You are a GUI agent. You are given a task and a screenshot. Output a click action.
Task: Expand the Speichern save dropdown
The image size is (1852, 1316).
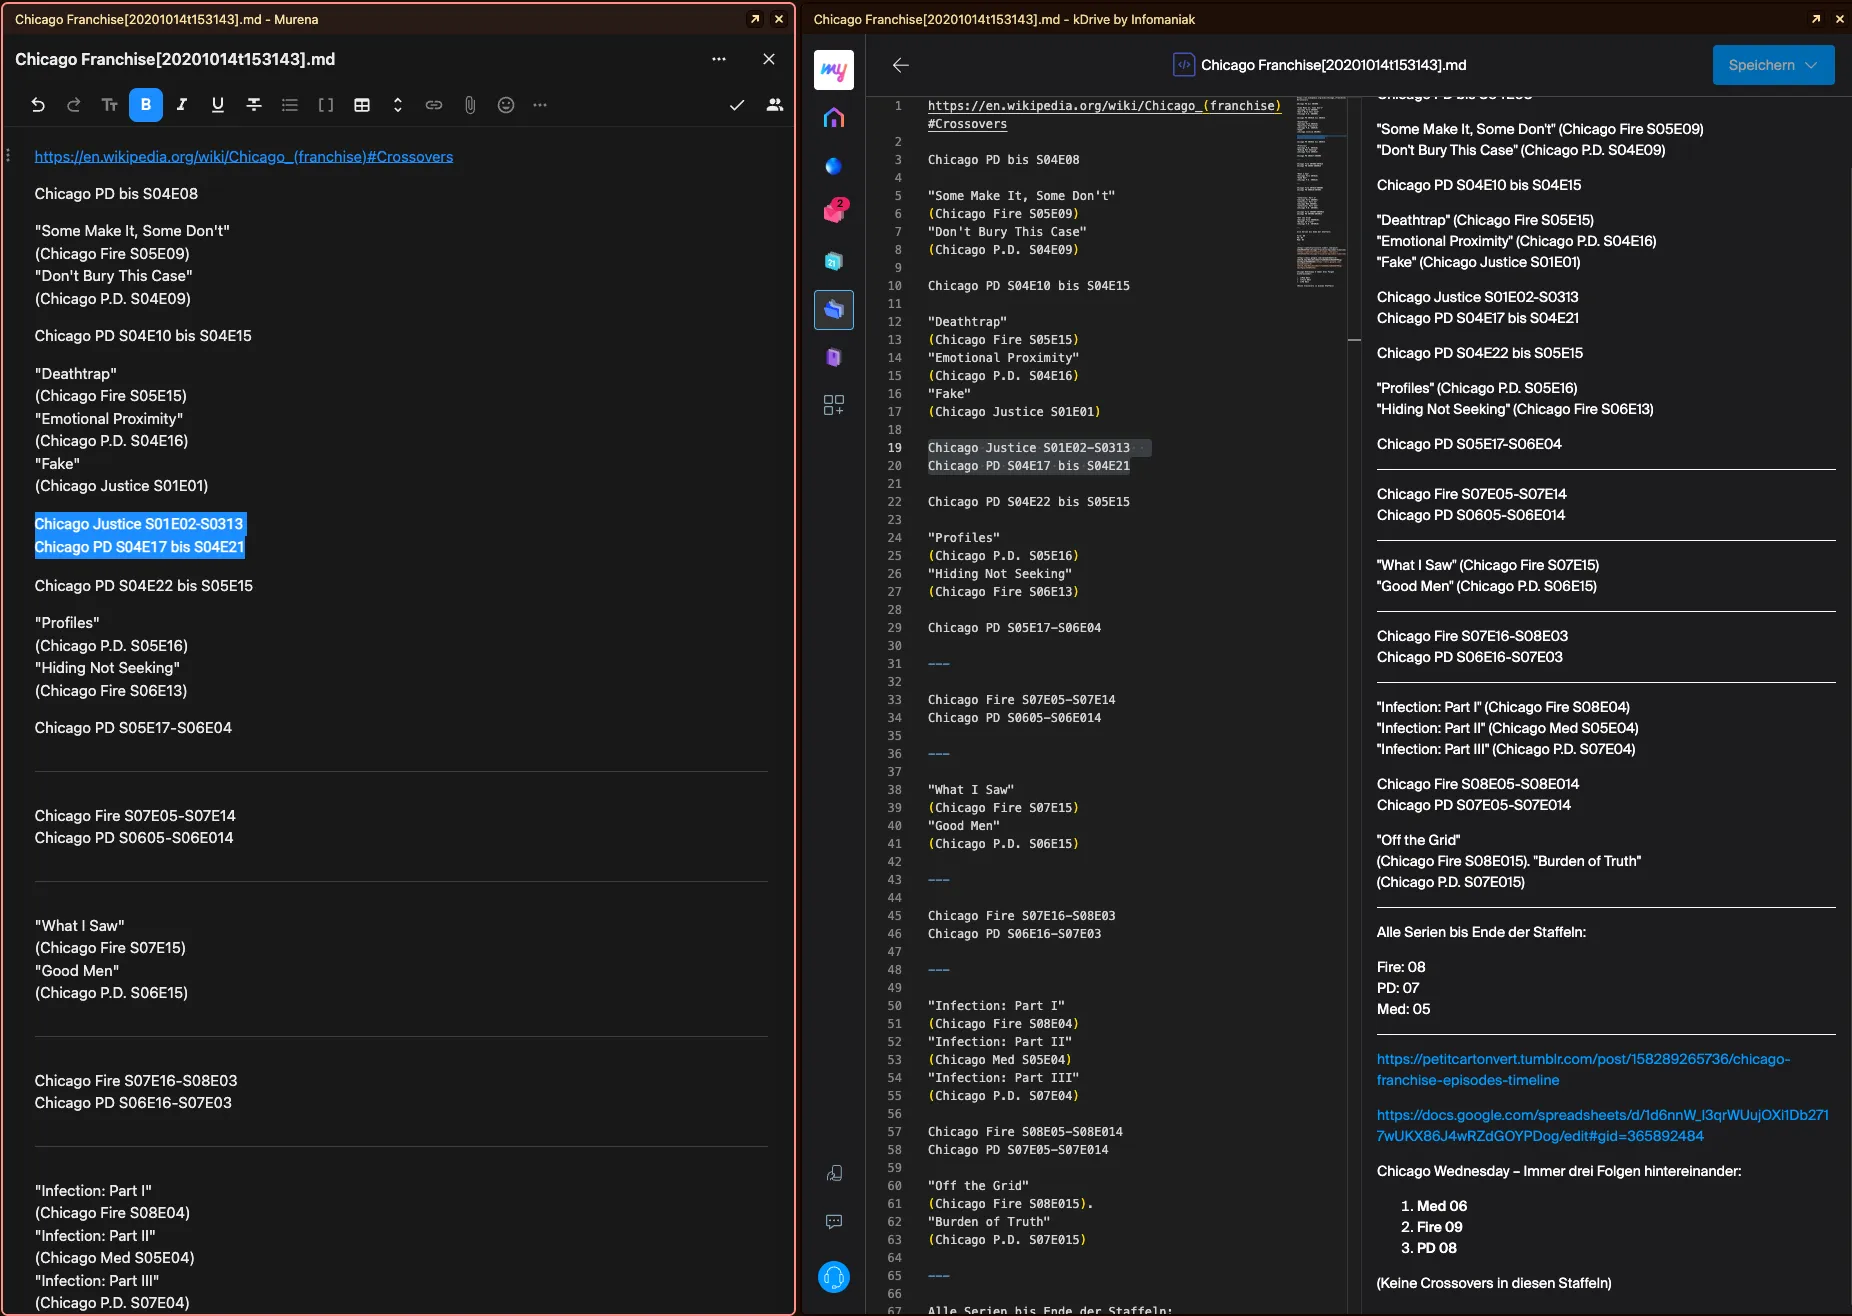pyautogui.click(x=1811, y=65)
